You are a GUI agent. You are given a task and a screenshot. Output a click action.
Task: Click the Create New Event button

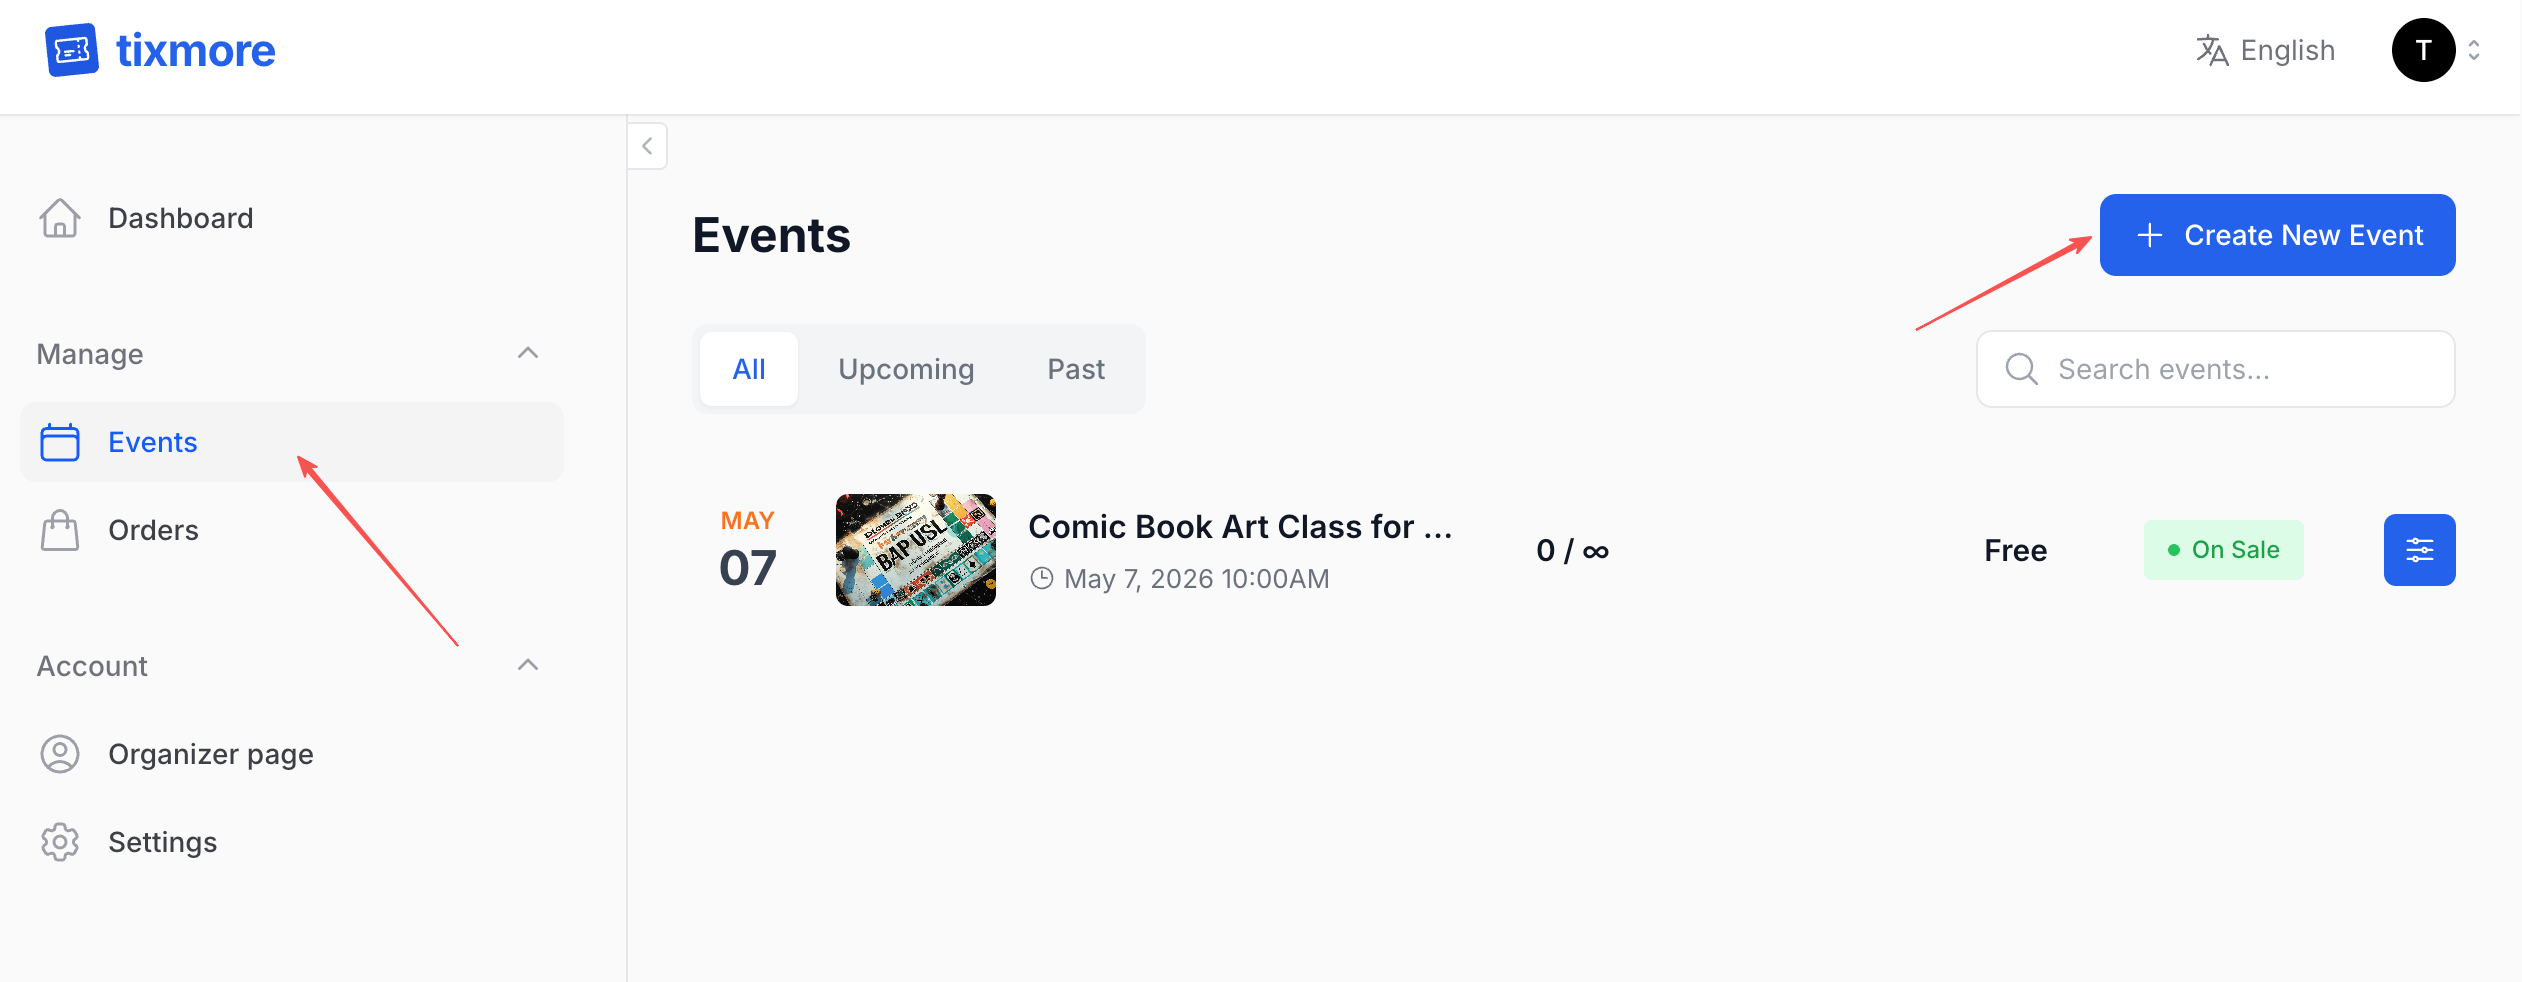pos(2277,235)
